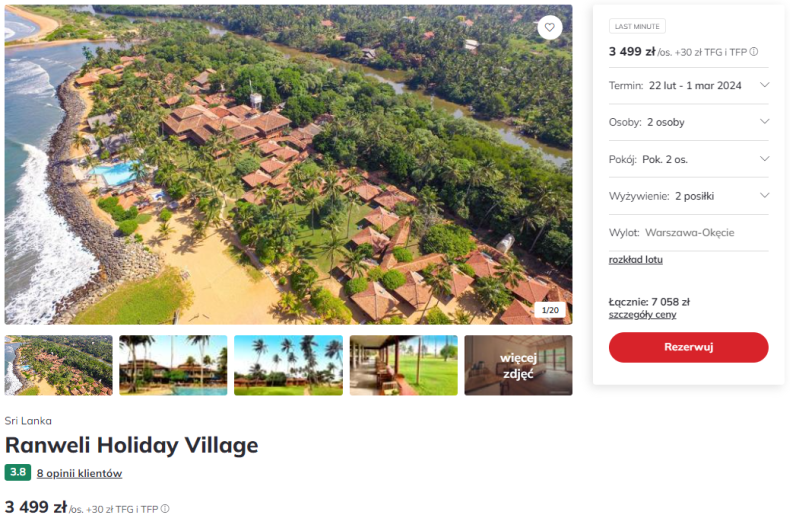Add hotel to favorites with heart icon

tap(549, 28)
